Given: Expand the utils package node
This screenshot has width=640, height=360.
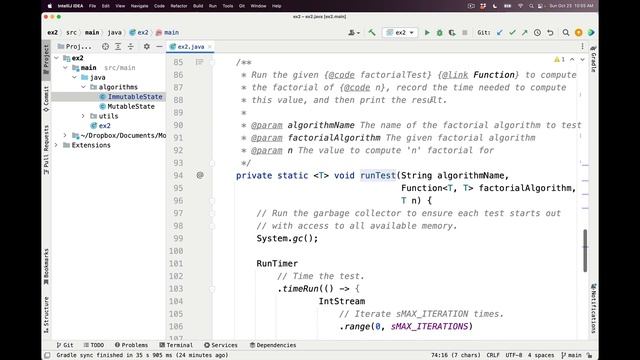Looking at the screenshot, I should pos(83,116).
